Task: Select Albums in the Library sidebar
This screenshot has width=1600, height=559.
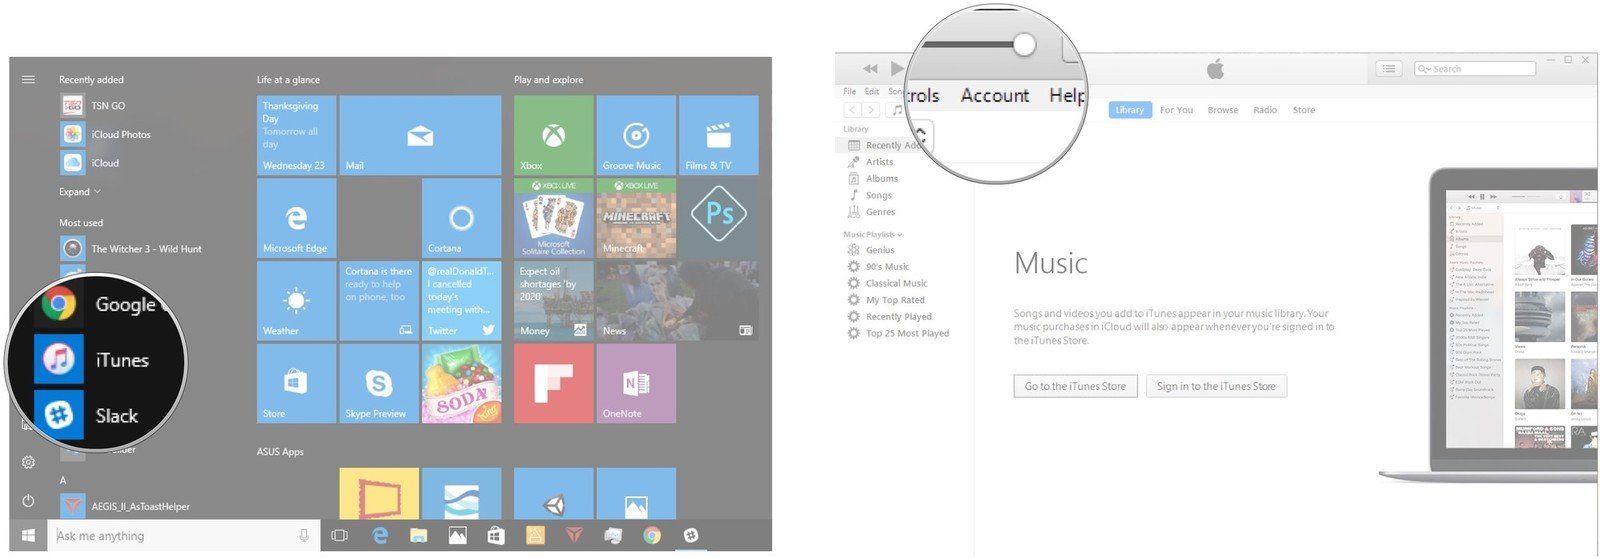Action: [x=881, y=179]
